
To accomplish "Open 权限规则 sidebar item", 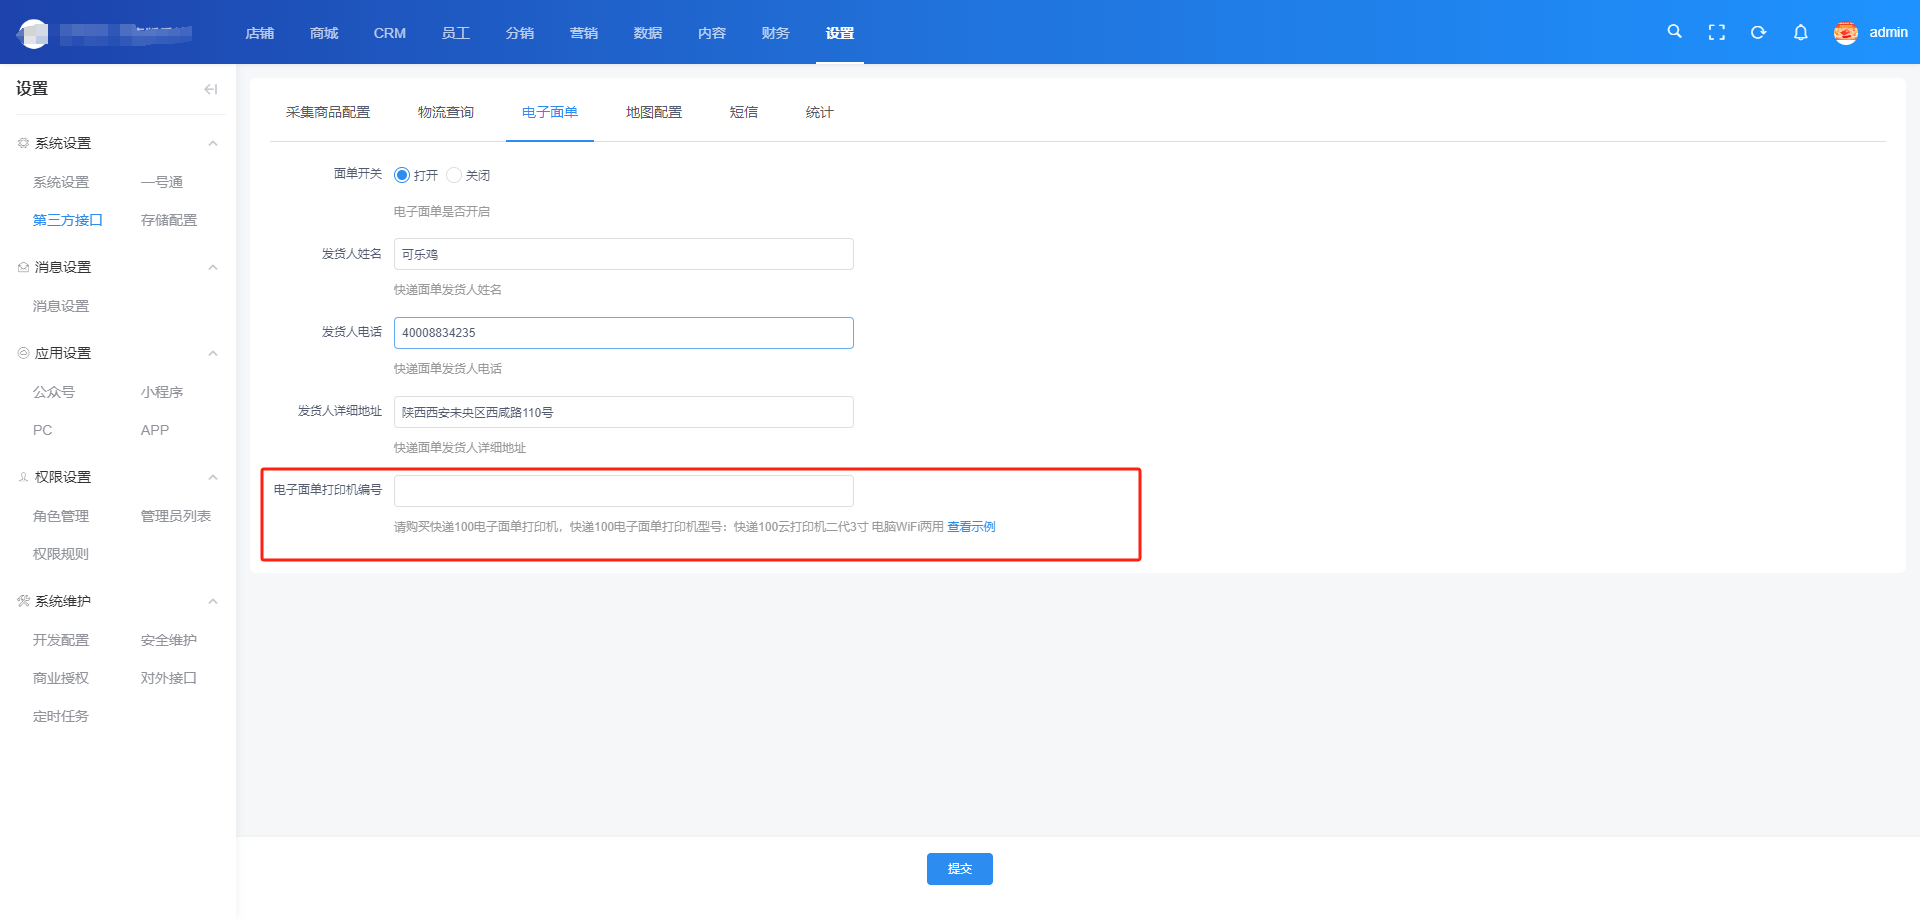I will tap(61, 554).
